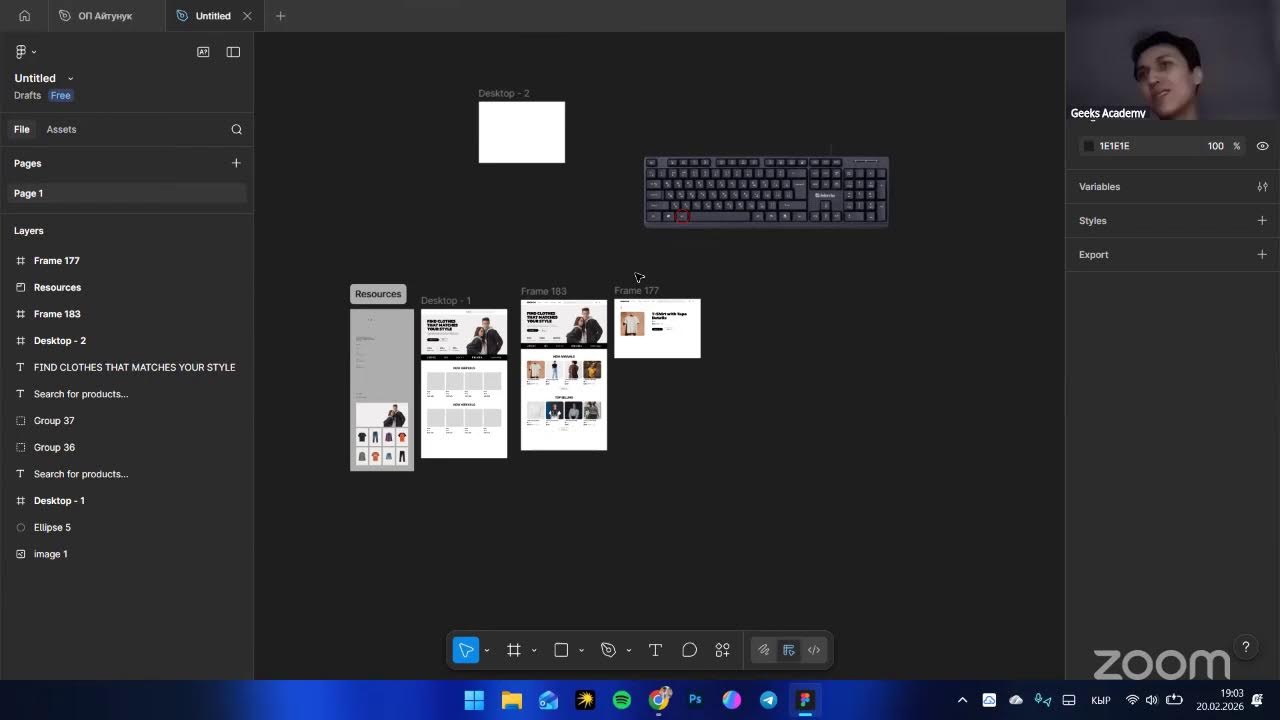
Task: Switch the КЫР keyboard language
Action: tap(1101, 700)
